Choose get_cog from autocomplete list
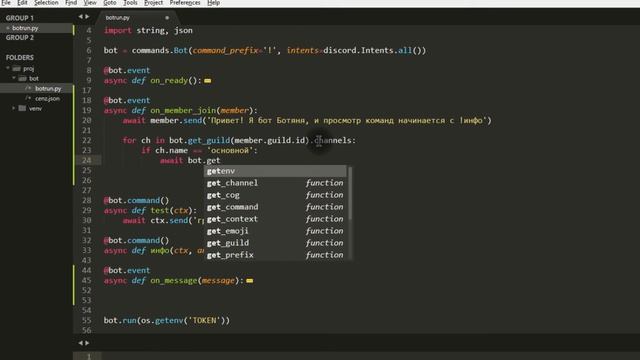The height and width of the screenshot is (360, 640). point(275,195)
